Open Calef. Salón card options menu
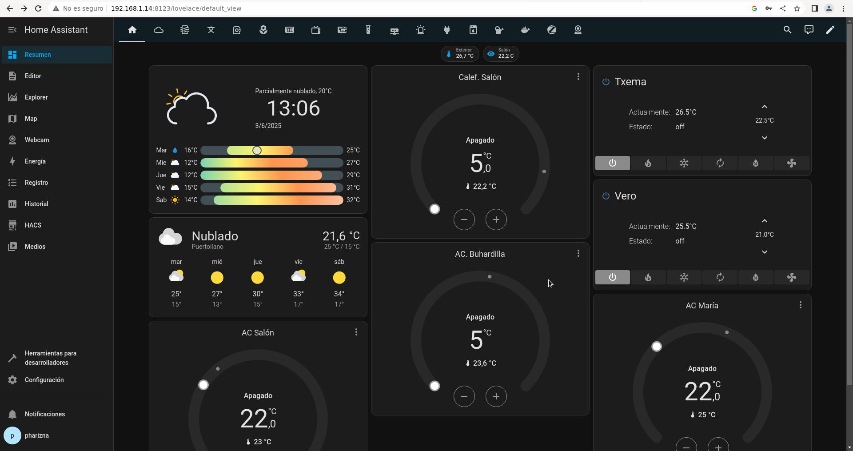 pyautogui.click(x=578, y=77)
